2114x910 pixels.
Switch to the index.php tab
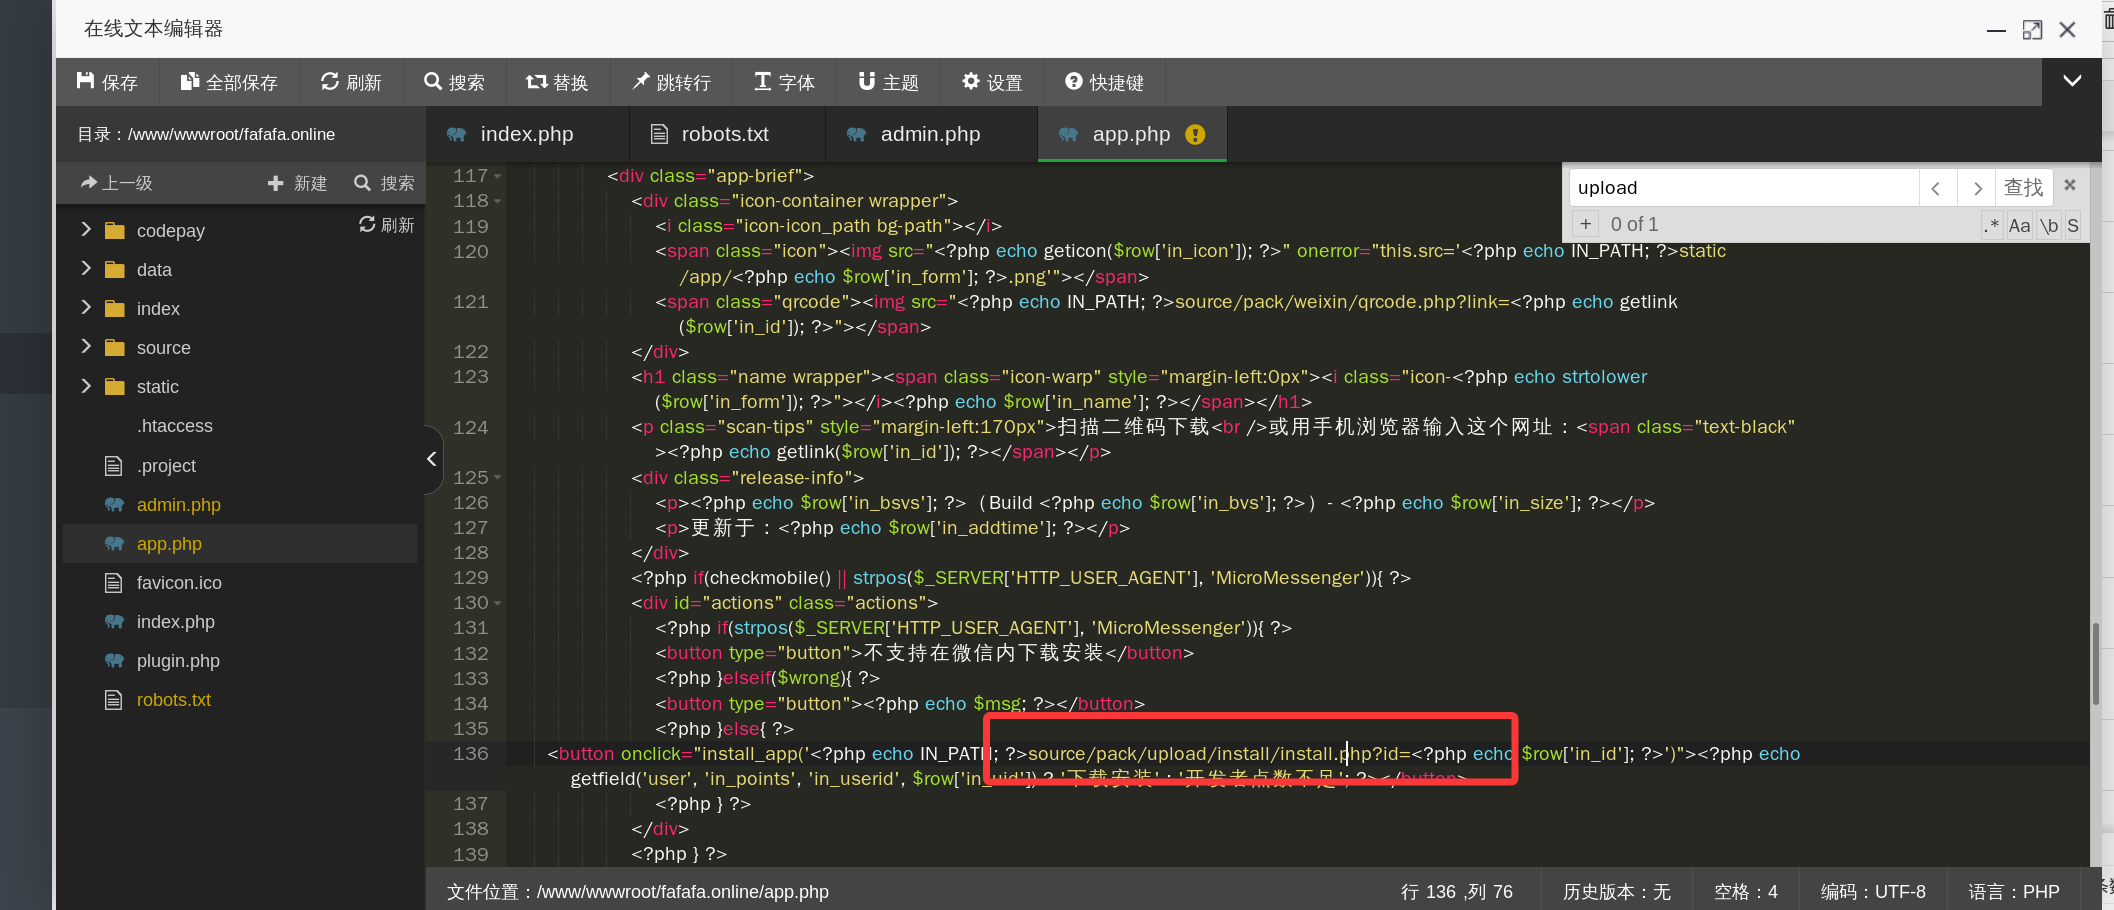[x=526, y=134]
